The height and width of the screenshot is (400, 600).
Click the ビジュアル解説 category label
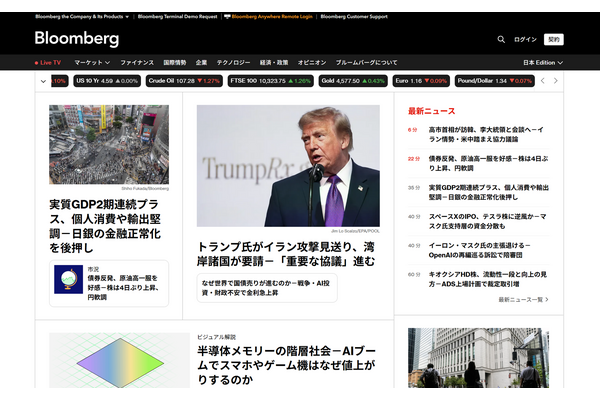(x=217, y=337)
